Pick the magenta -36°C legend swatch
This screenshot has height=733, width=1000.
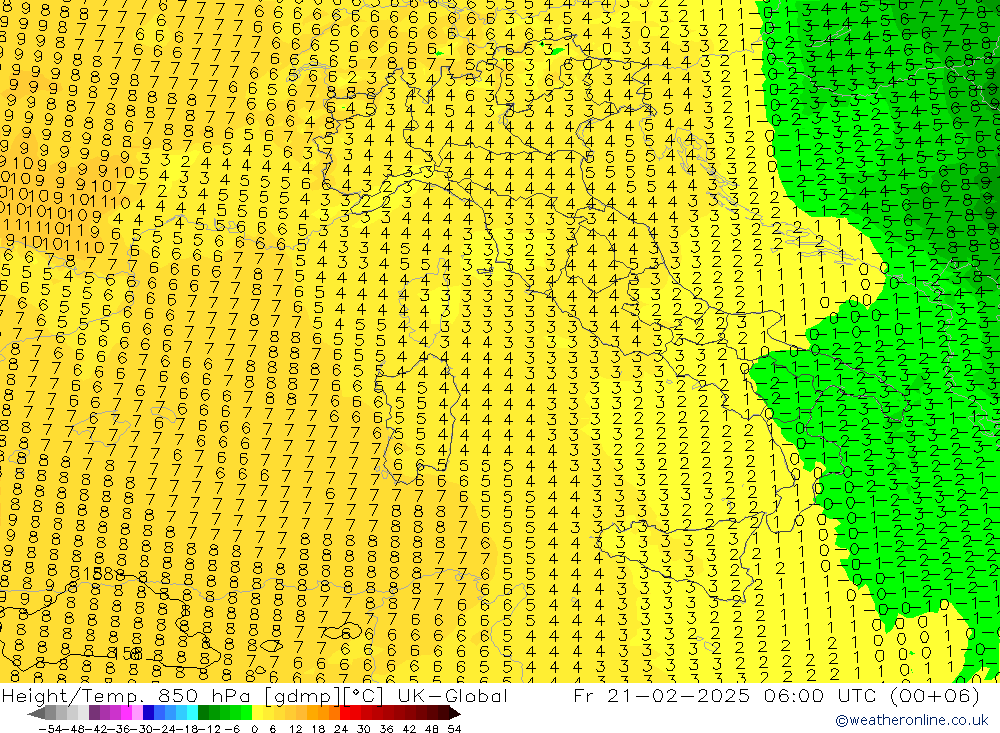[x=126, y=713]
